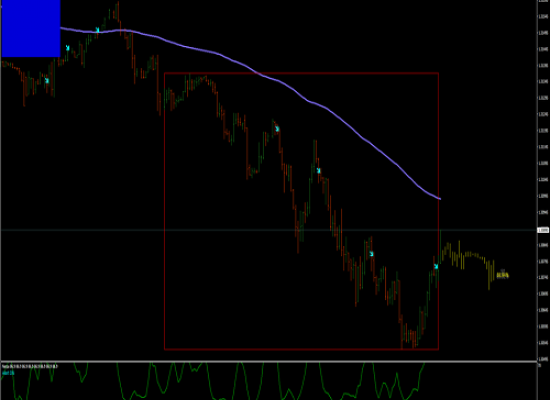This screenshot has height=400, width=550.
Task: Select cyan arrow marker on purple average line
Action: [98, 30]
